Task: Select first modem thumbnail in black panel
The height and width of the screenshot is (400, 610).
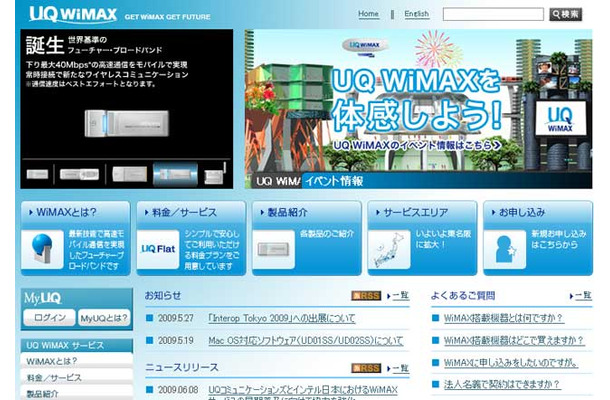Action: 37,174
